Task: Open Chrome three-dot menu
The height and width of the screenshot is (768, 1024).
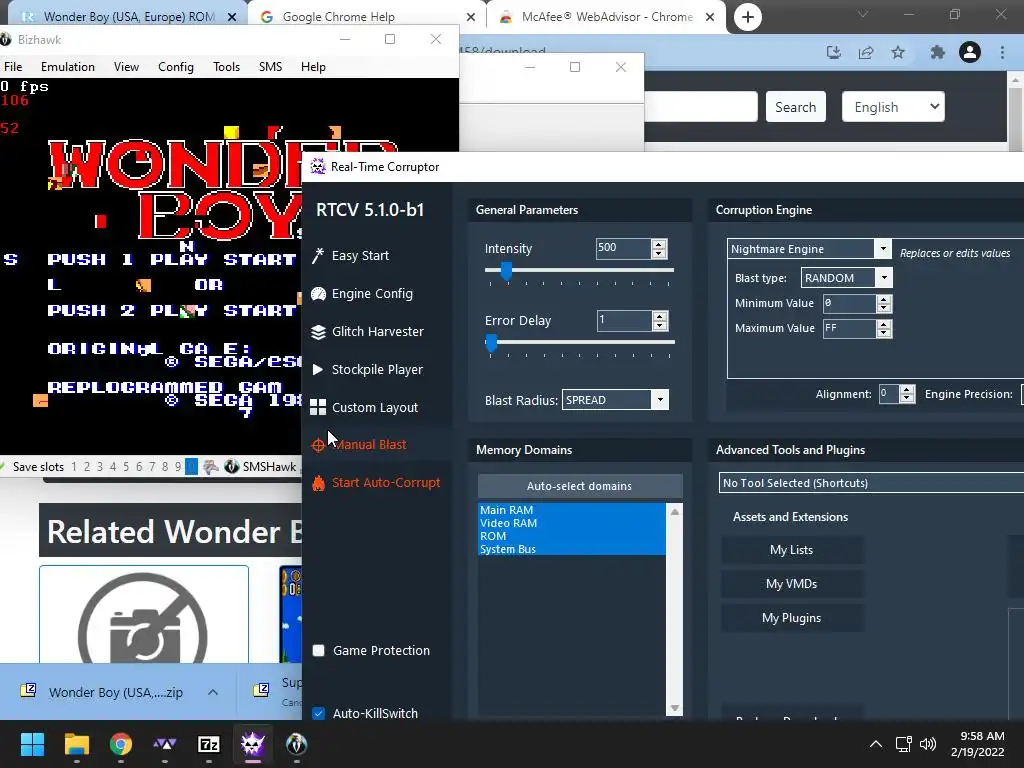Action: (1002, 52)
